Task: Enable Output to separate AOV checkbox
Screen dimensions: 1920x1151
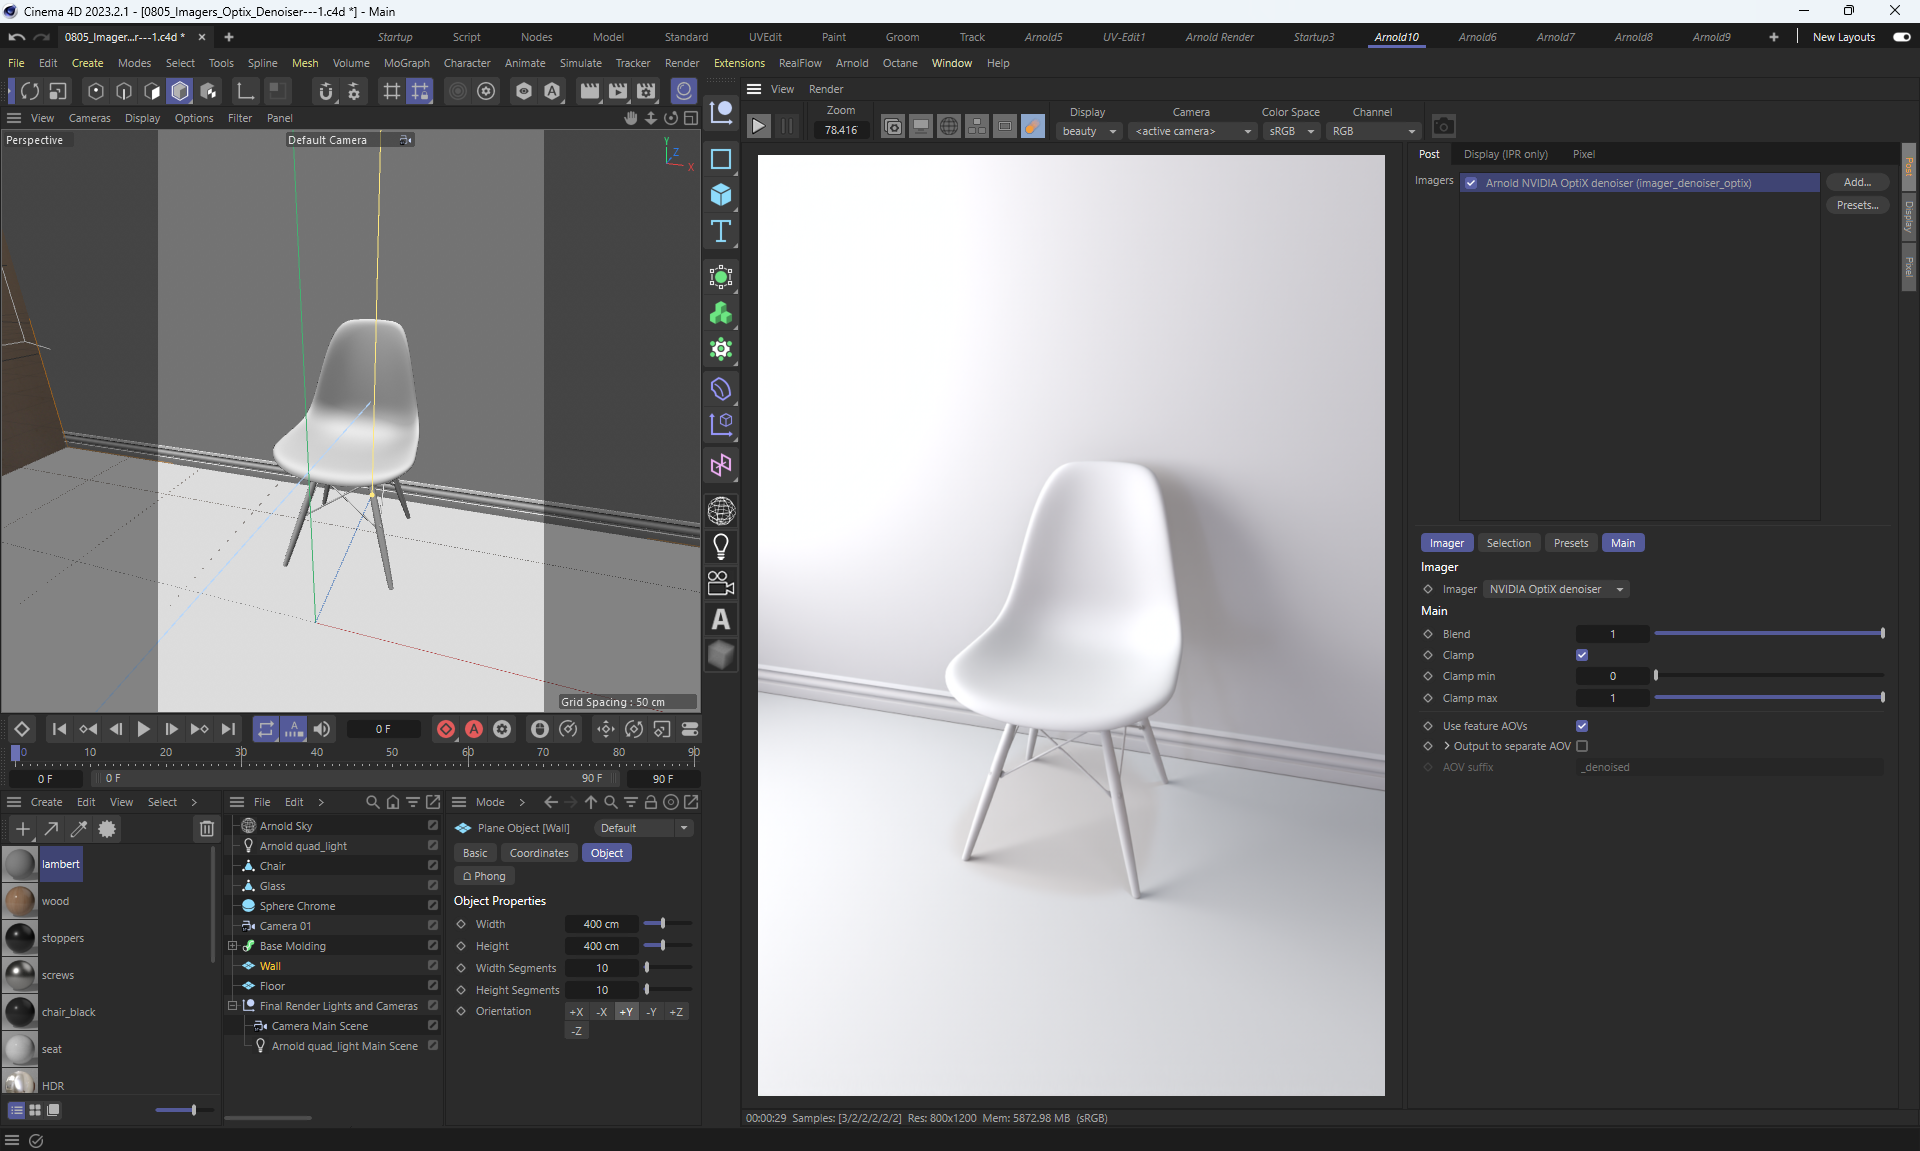Action: pos(1582,746)
